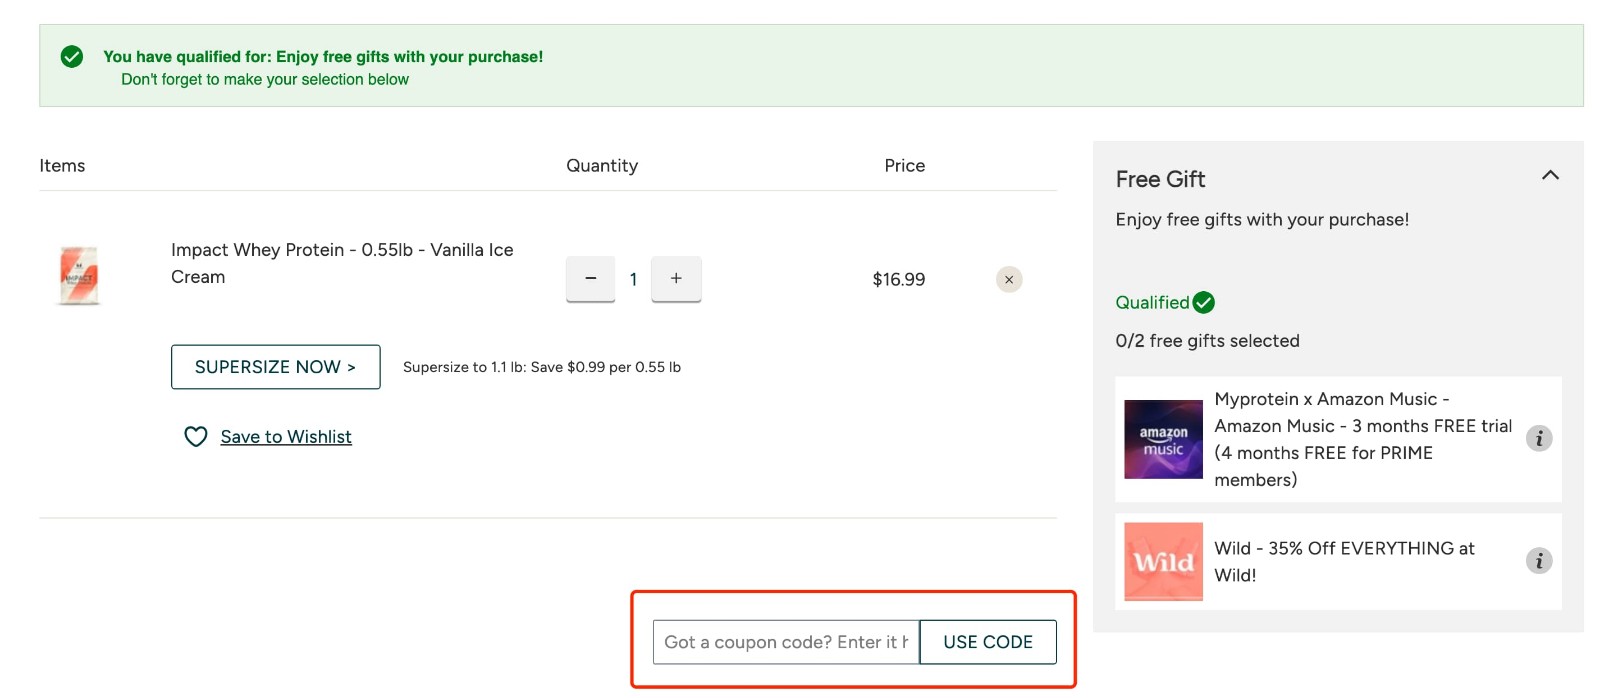Image resolution: width=1600 pixels, height=698 pixels.
Task: Apply coupon with the USE CODE button
Action: point(988,642)
